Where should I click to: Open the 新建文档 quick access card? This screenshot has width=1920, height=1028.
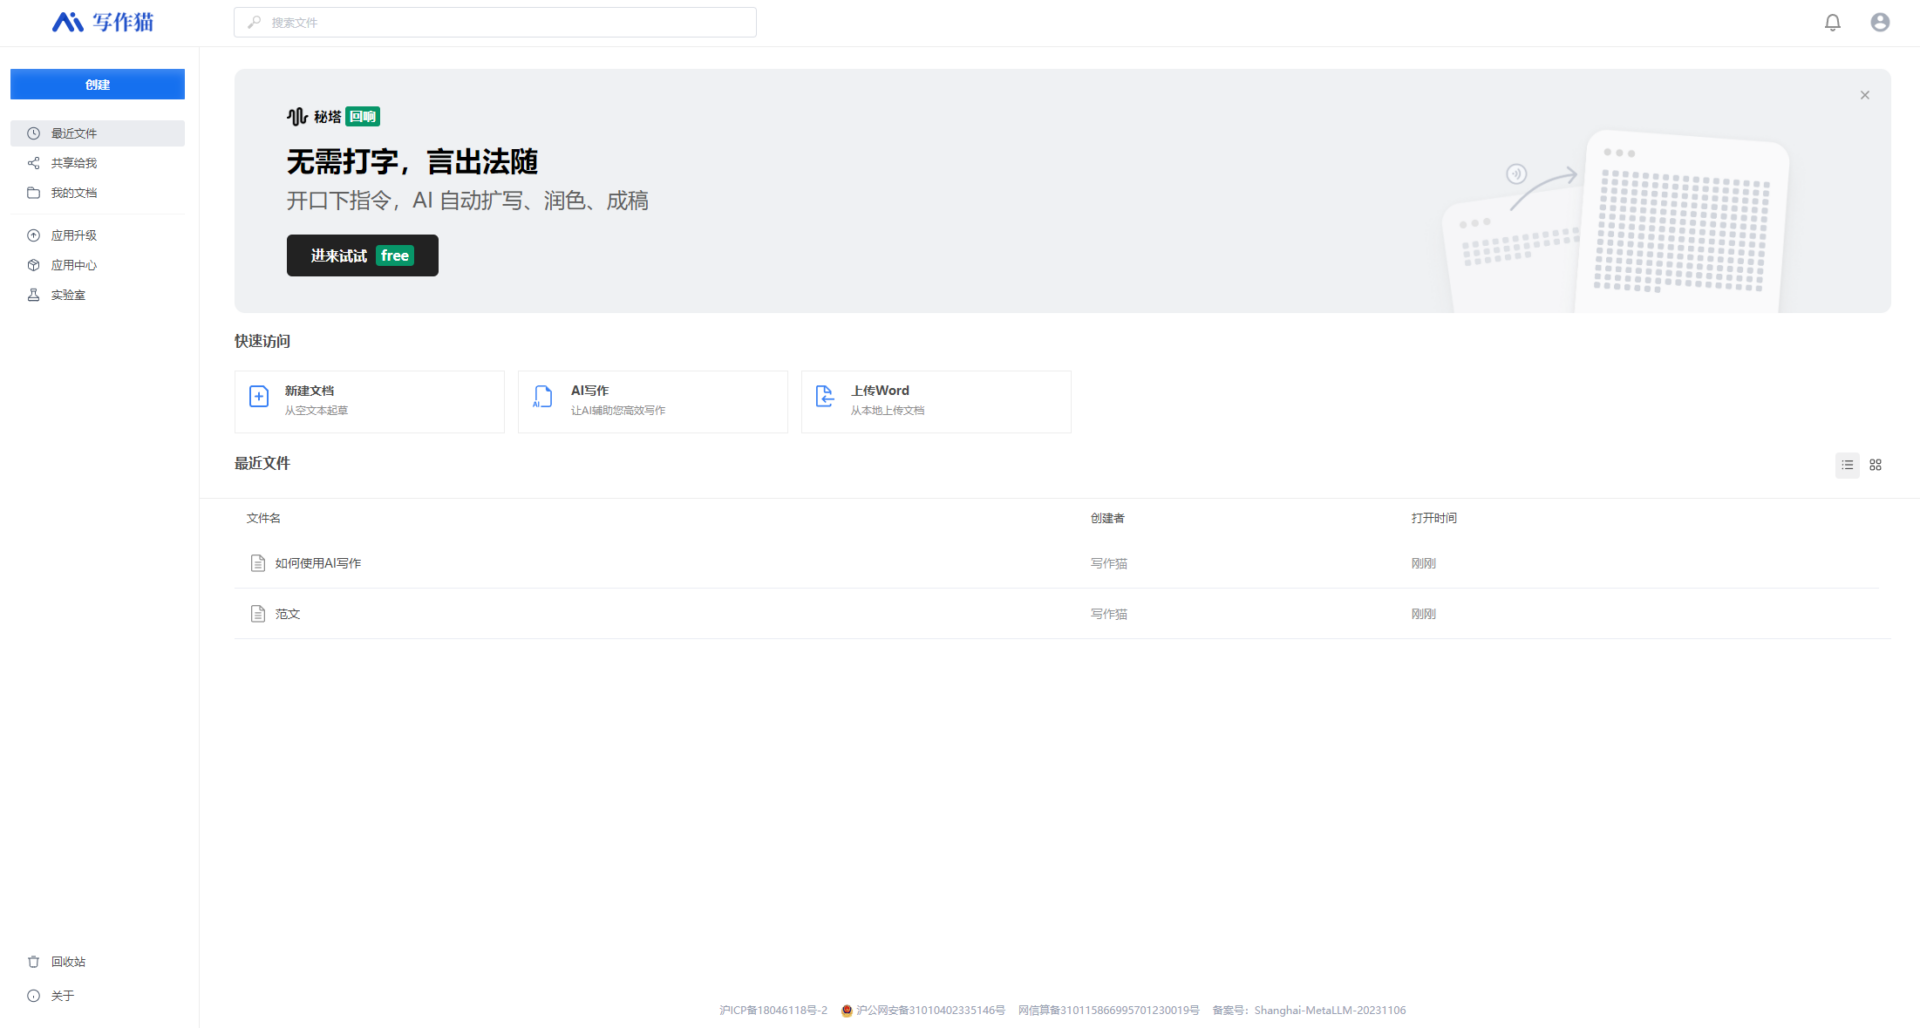pyautogui.click(x=369, y=402)
